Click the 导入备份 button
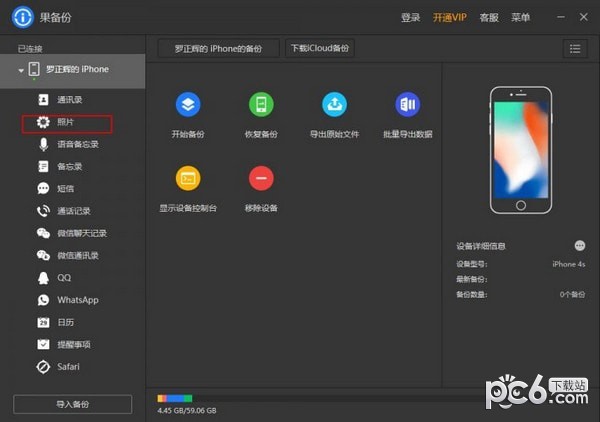This screenshot has width=600, height=422. click(72, 404)
